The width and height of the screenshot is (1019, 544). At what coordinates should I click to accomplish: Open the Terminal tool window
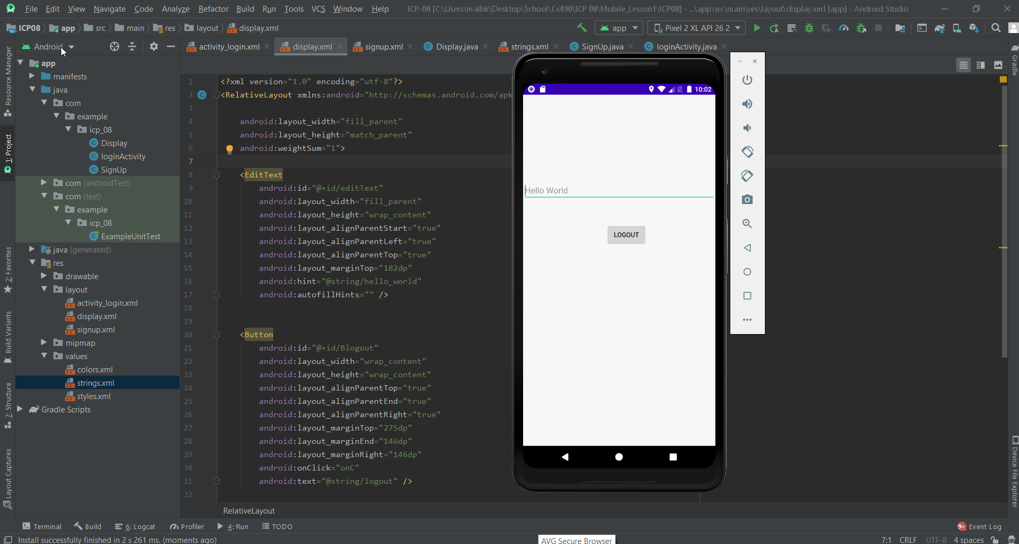42,526
